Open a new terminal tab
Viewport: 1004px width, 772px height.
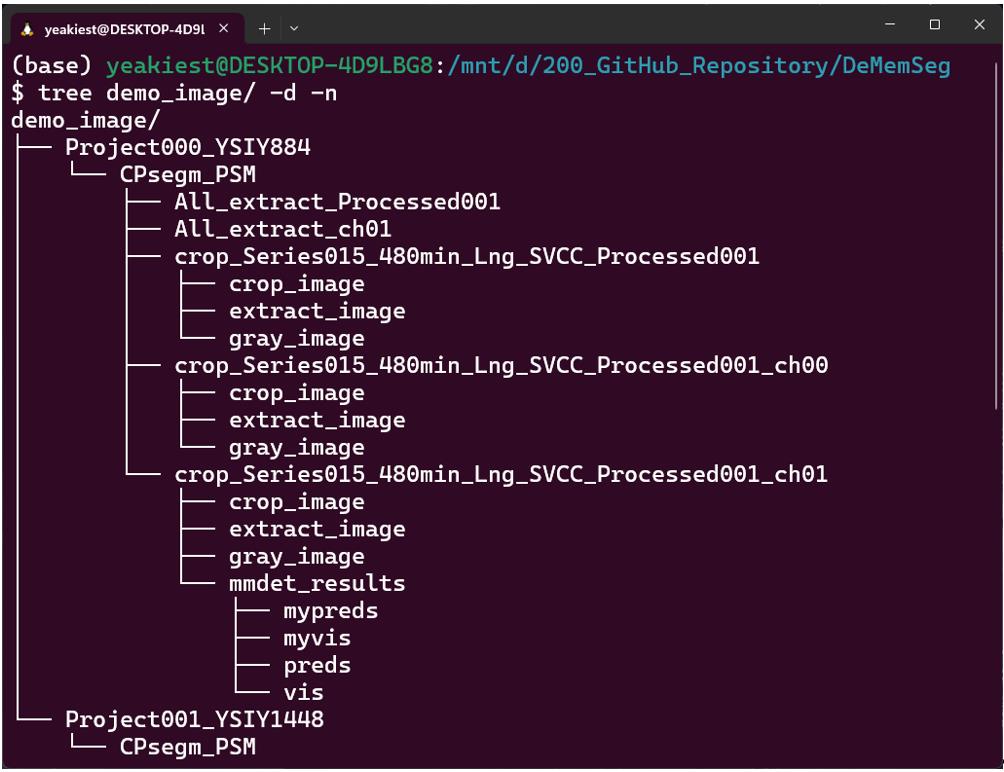point(265,28)
